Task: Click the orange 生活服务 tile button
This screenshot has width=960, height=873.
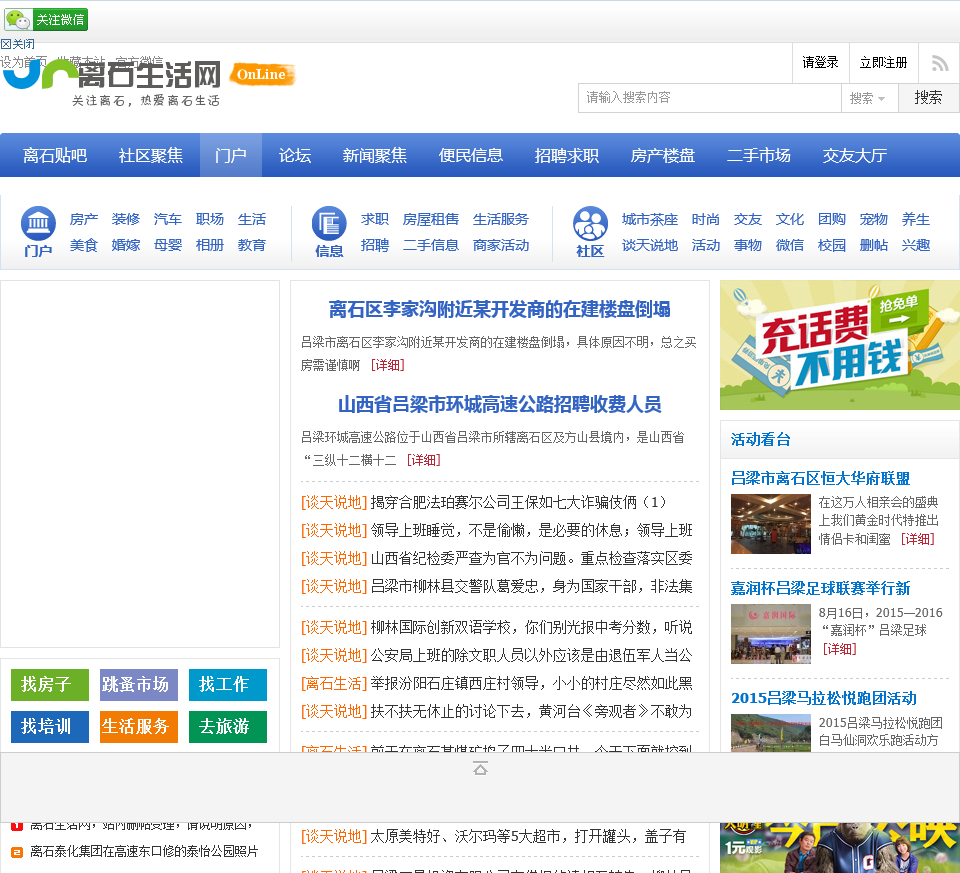Action: click(x=139, y=727)
